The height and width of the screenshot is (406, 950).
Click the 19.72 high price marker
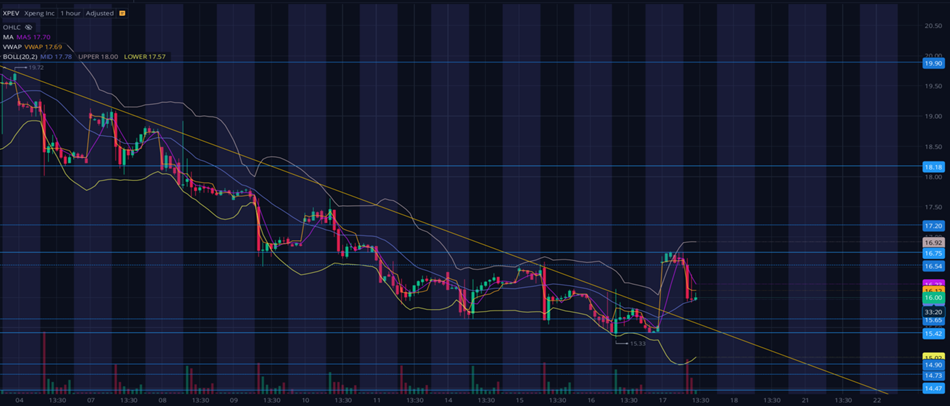[36, 68]
